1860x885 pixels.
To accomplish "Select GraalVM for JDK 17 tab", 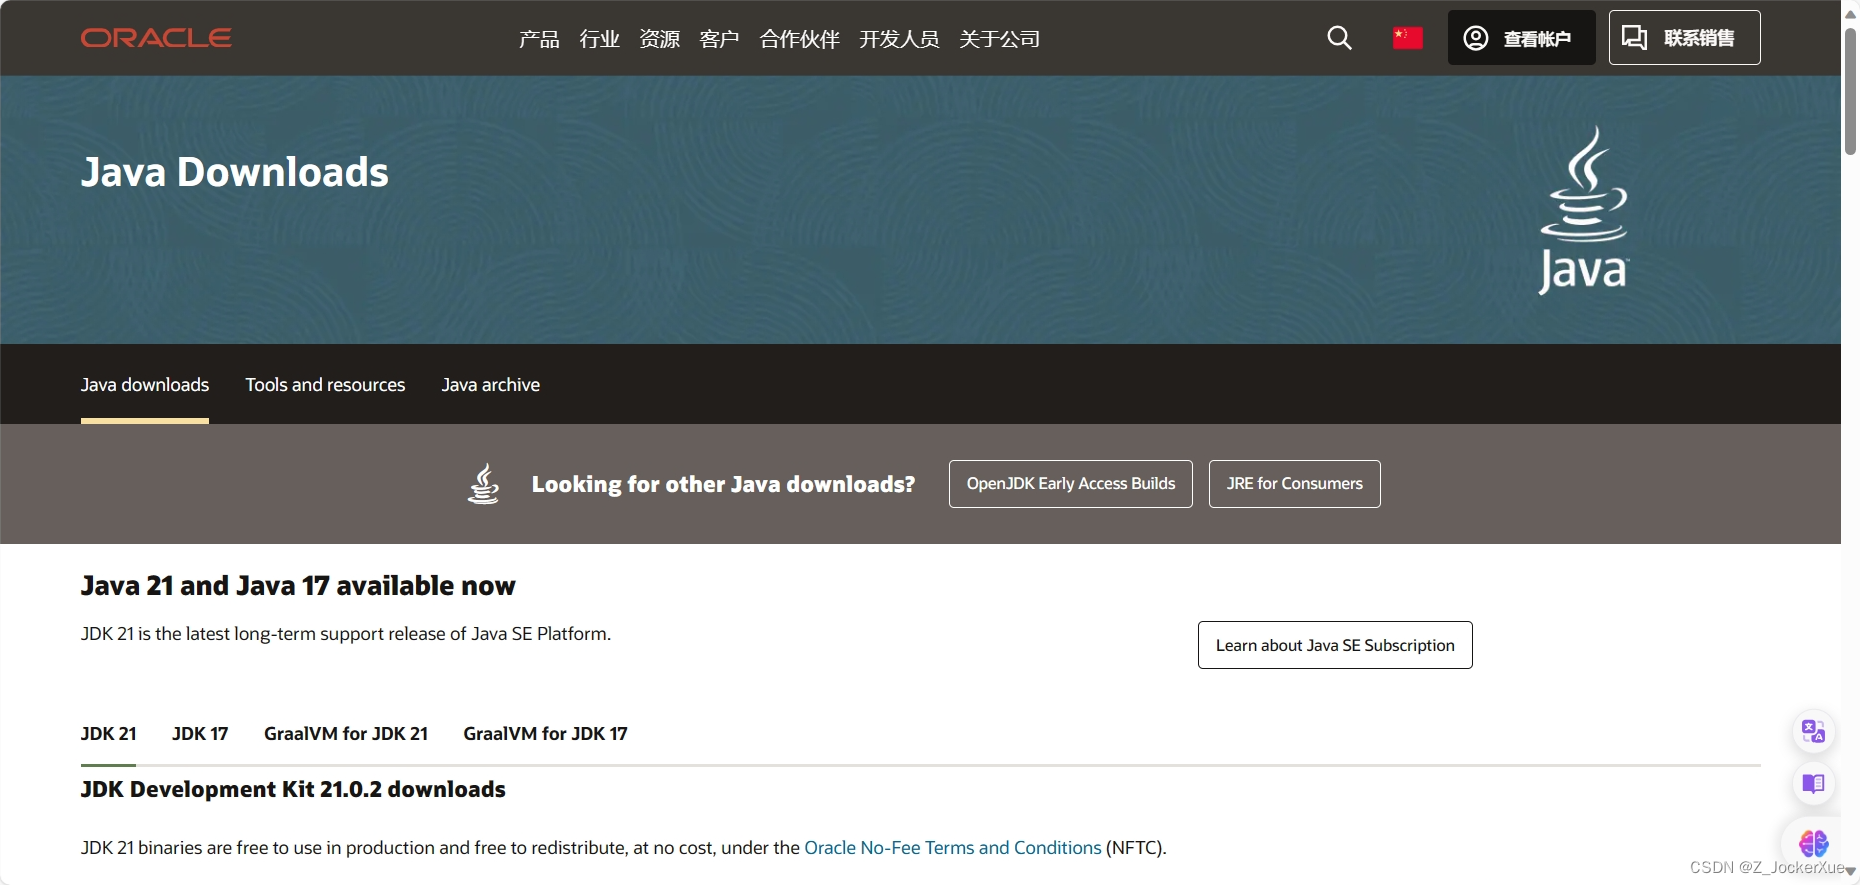I will pos(545,734).
